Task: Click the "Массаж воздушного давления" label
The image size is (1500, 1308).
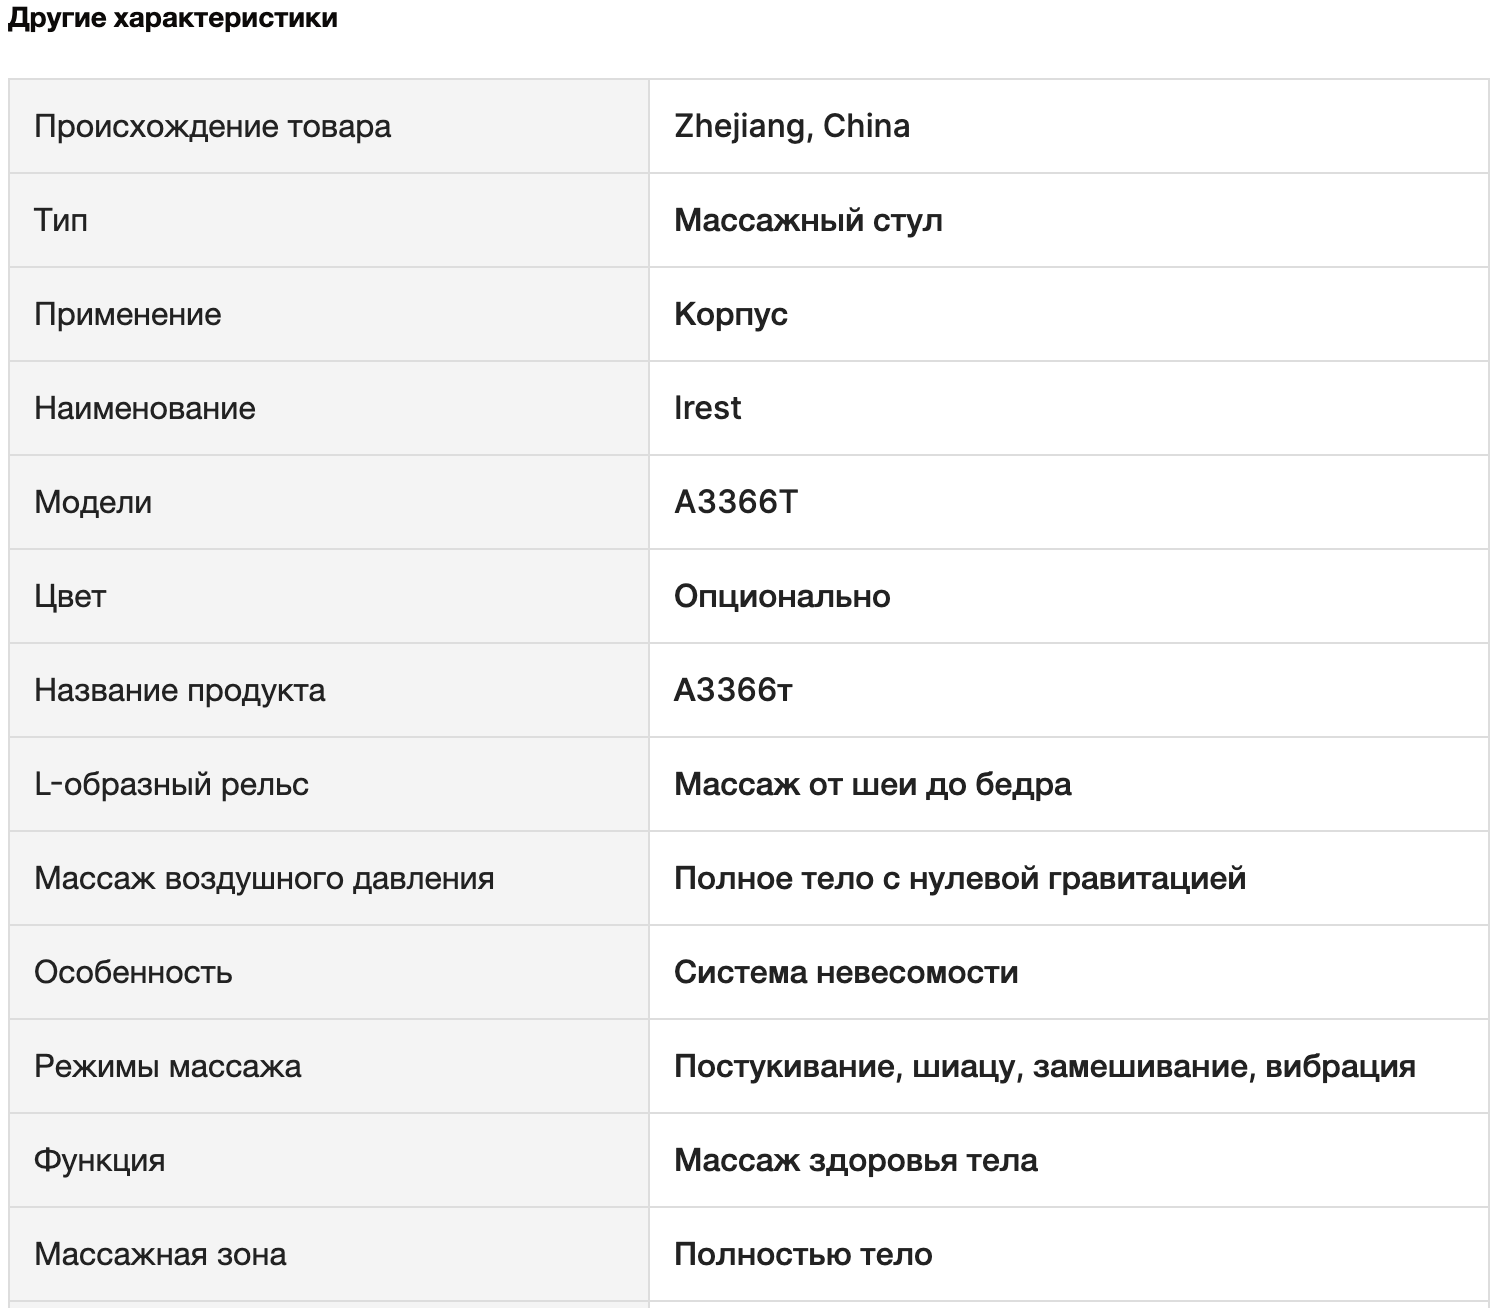Action: point(264,878)
